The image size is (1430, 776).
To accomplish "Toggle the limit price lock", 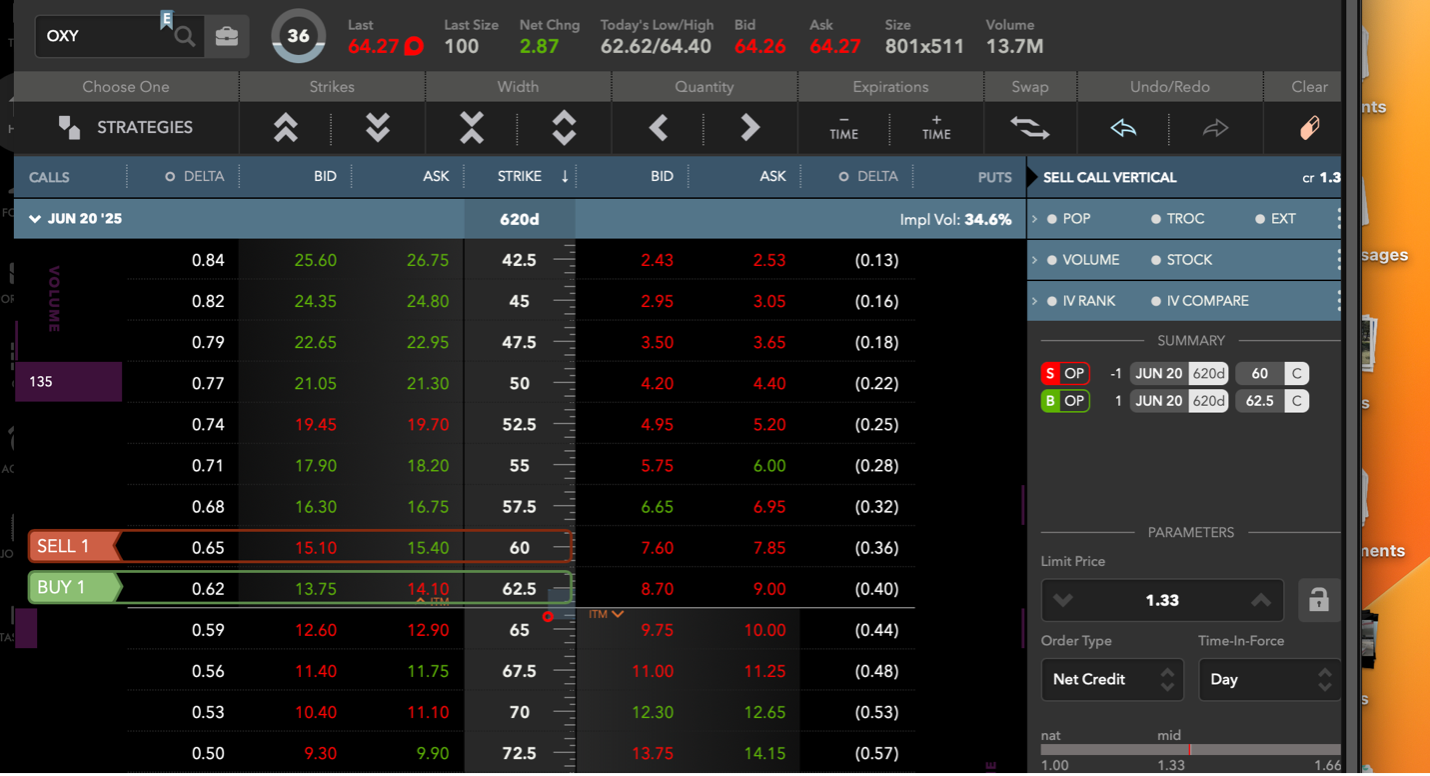I will (x=1318, y=600).
